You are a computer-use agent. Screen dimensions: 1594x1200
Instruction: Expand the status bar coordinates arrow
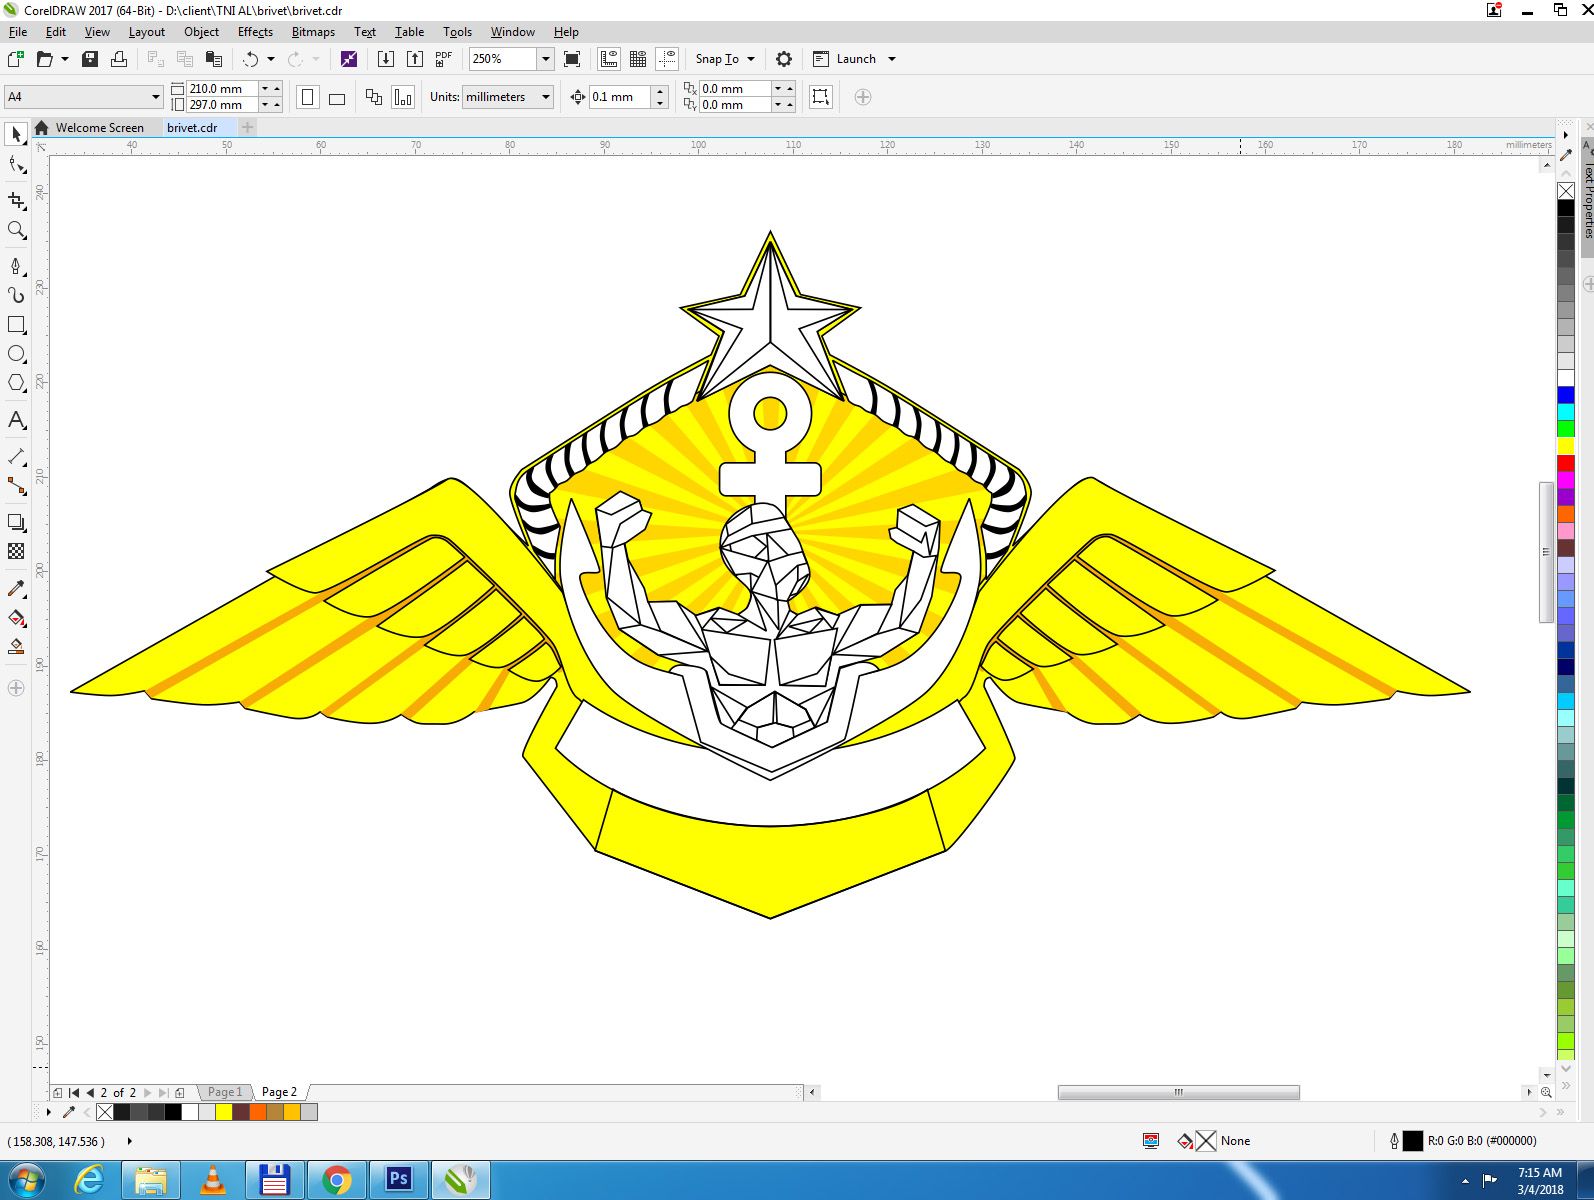click(129, 1141)
